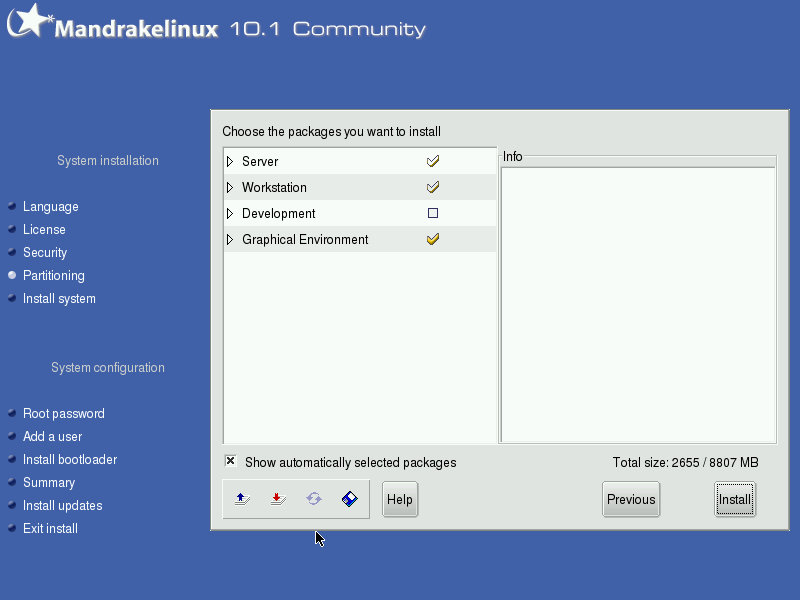This screenshot has width=800, height=600.
Task: Click the floppy disk icon
Action: [349, 499]
